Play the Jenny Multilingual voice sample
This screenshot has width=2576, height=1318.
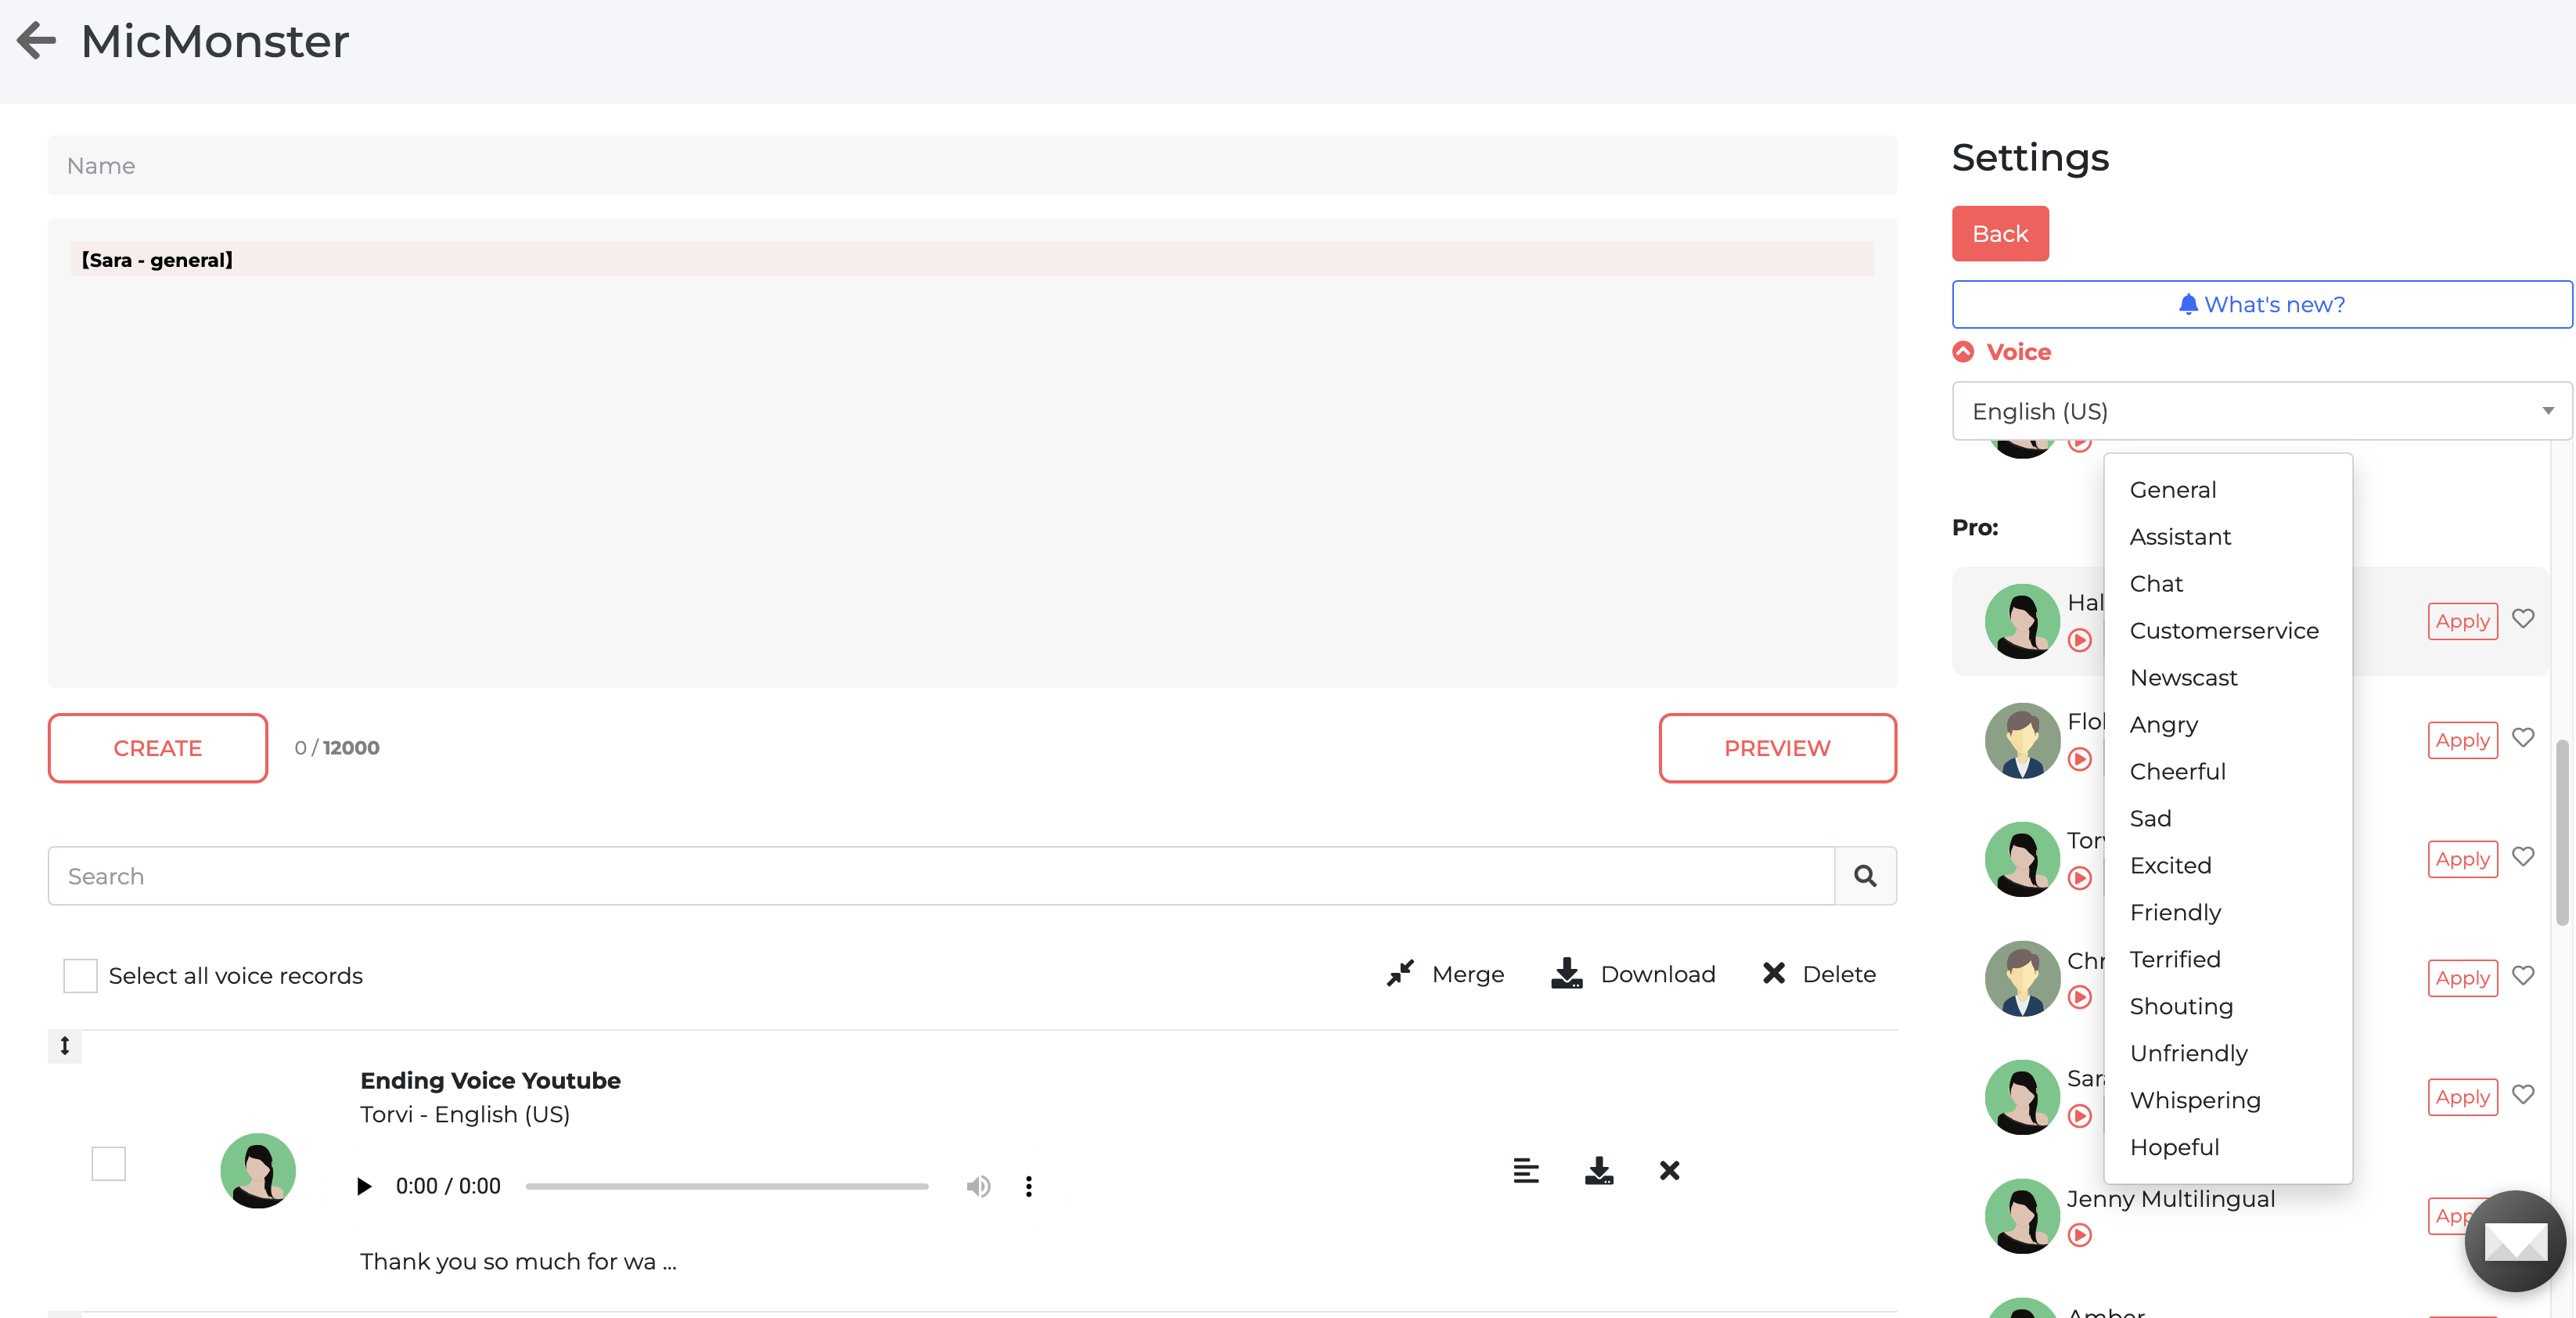click(2080, 1235)
